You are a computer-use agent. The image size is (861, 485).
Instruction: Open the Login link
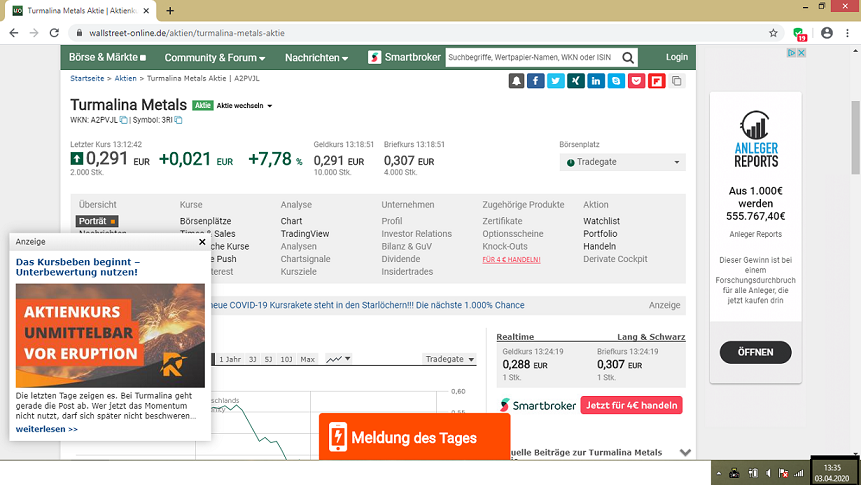pyautogui.click(x=676, y=57)
